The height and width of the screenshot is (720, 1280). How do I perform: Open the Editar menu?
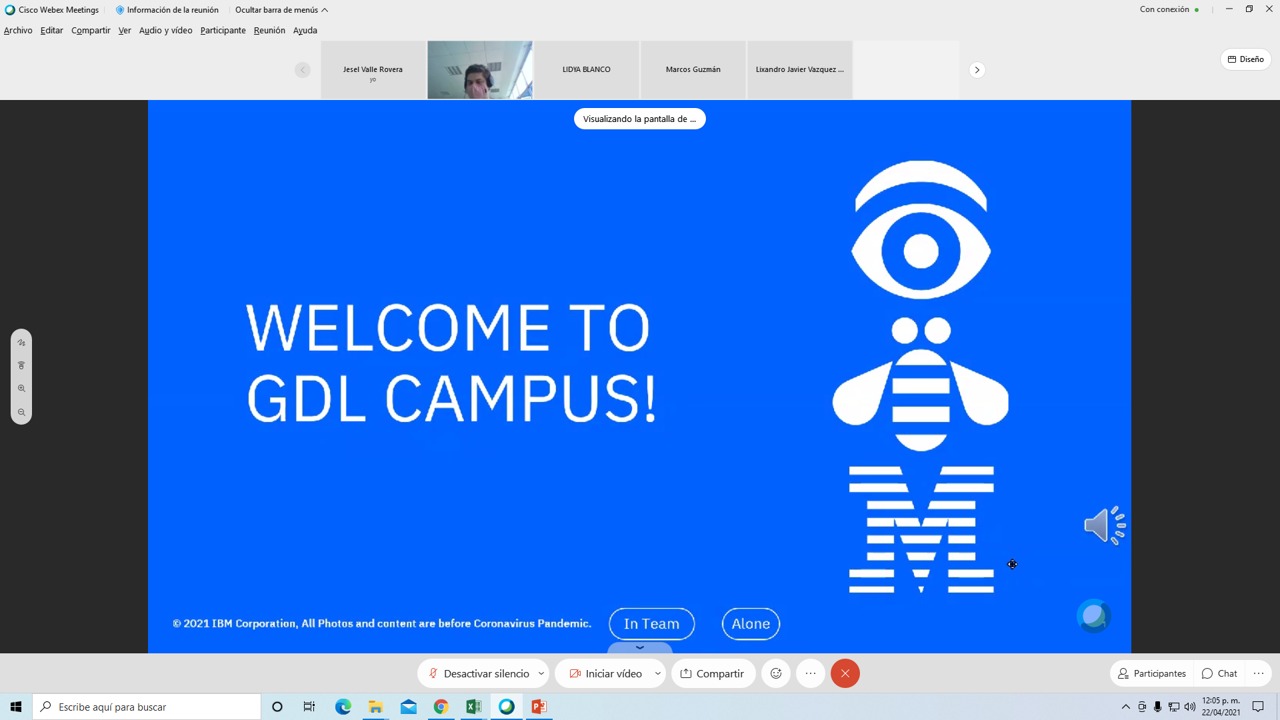(52, 30)
